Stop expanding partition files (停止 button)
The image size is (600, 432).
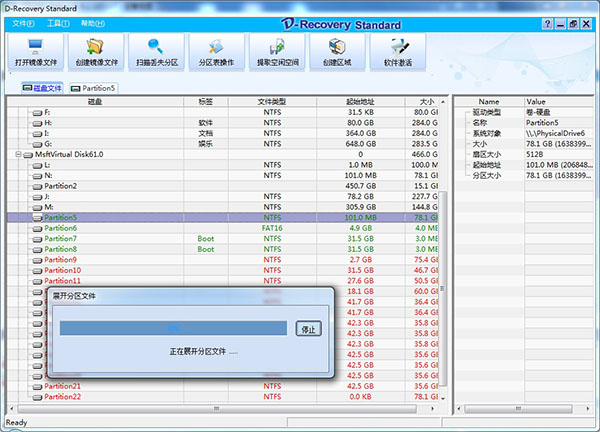tap(308, 329)
